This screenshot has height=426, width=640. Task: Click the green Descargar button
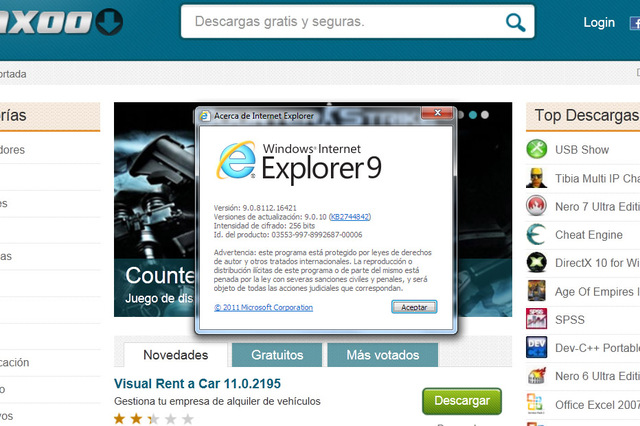(461, 401)
